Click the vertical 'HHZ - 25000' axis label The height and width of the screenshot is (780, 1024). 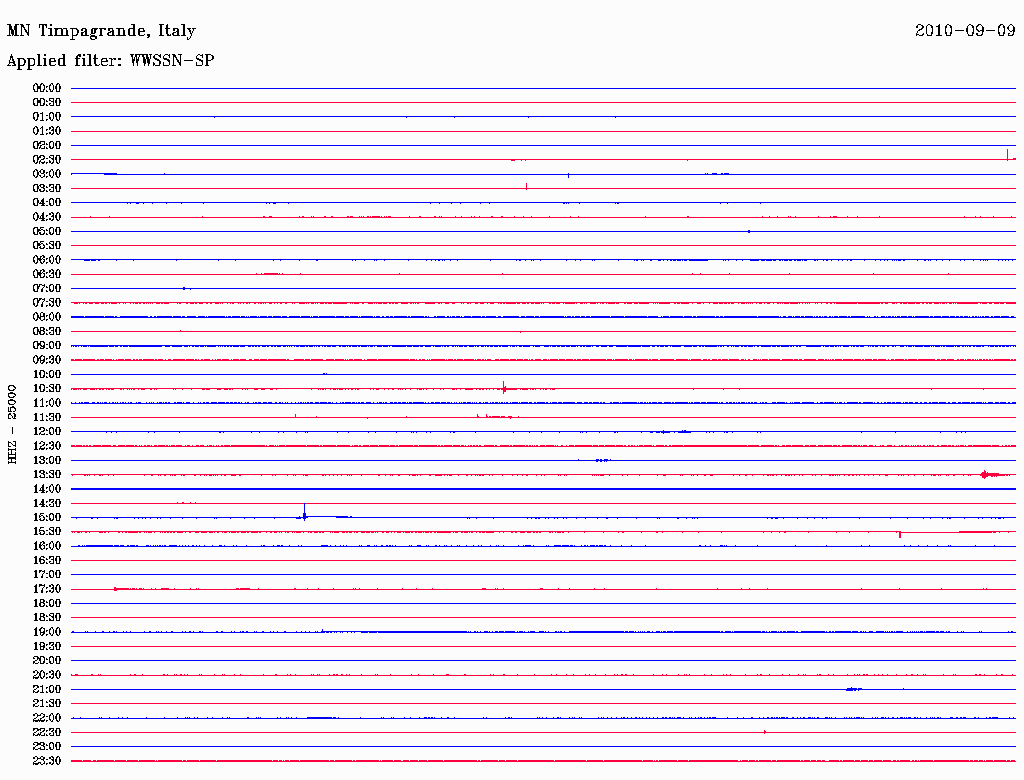pyautogui.click(x=12, y=424)
